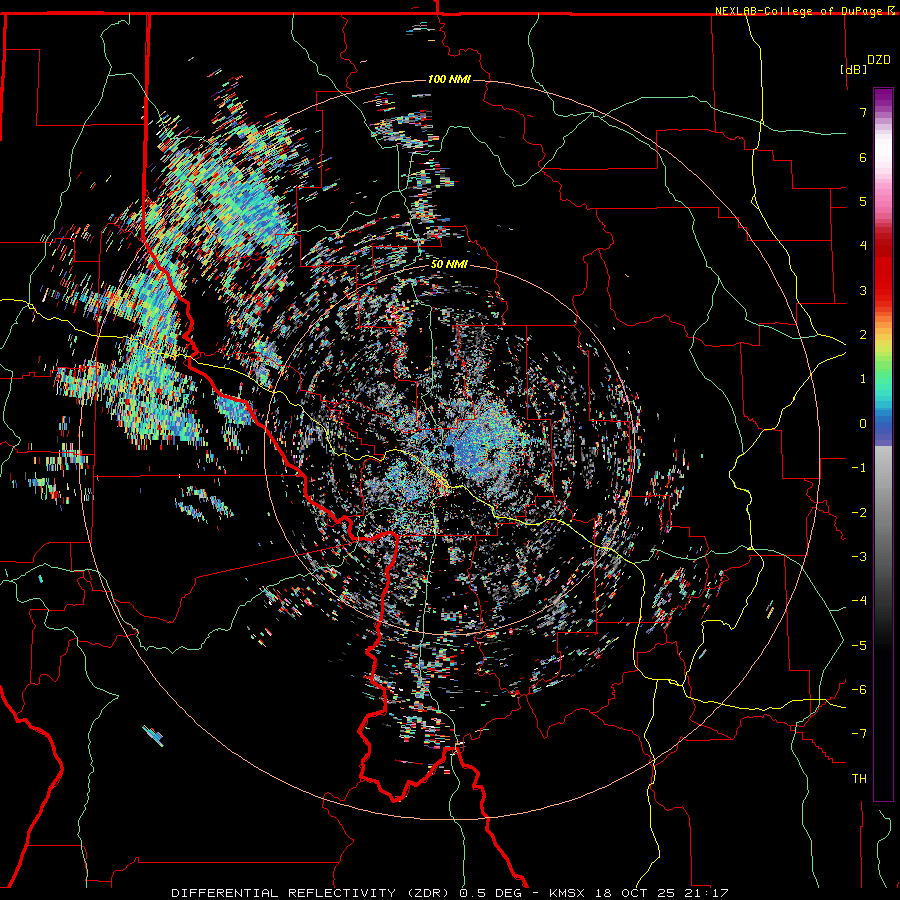The height and width of the screenshot is (900, 900).
Task: Click the DIFFERENTIAL REFLECTIVITY caption text
Action: coord(284,893)
